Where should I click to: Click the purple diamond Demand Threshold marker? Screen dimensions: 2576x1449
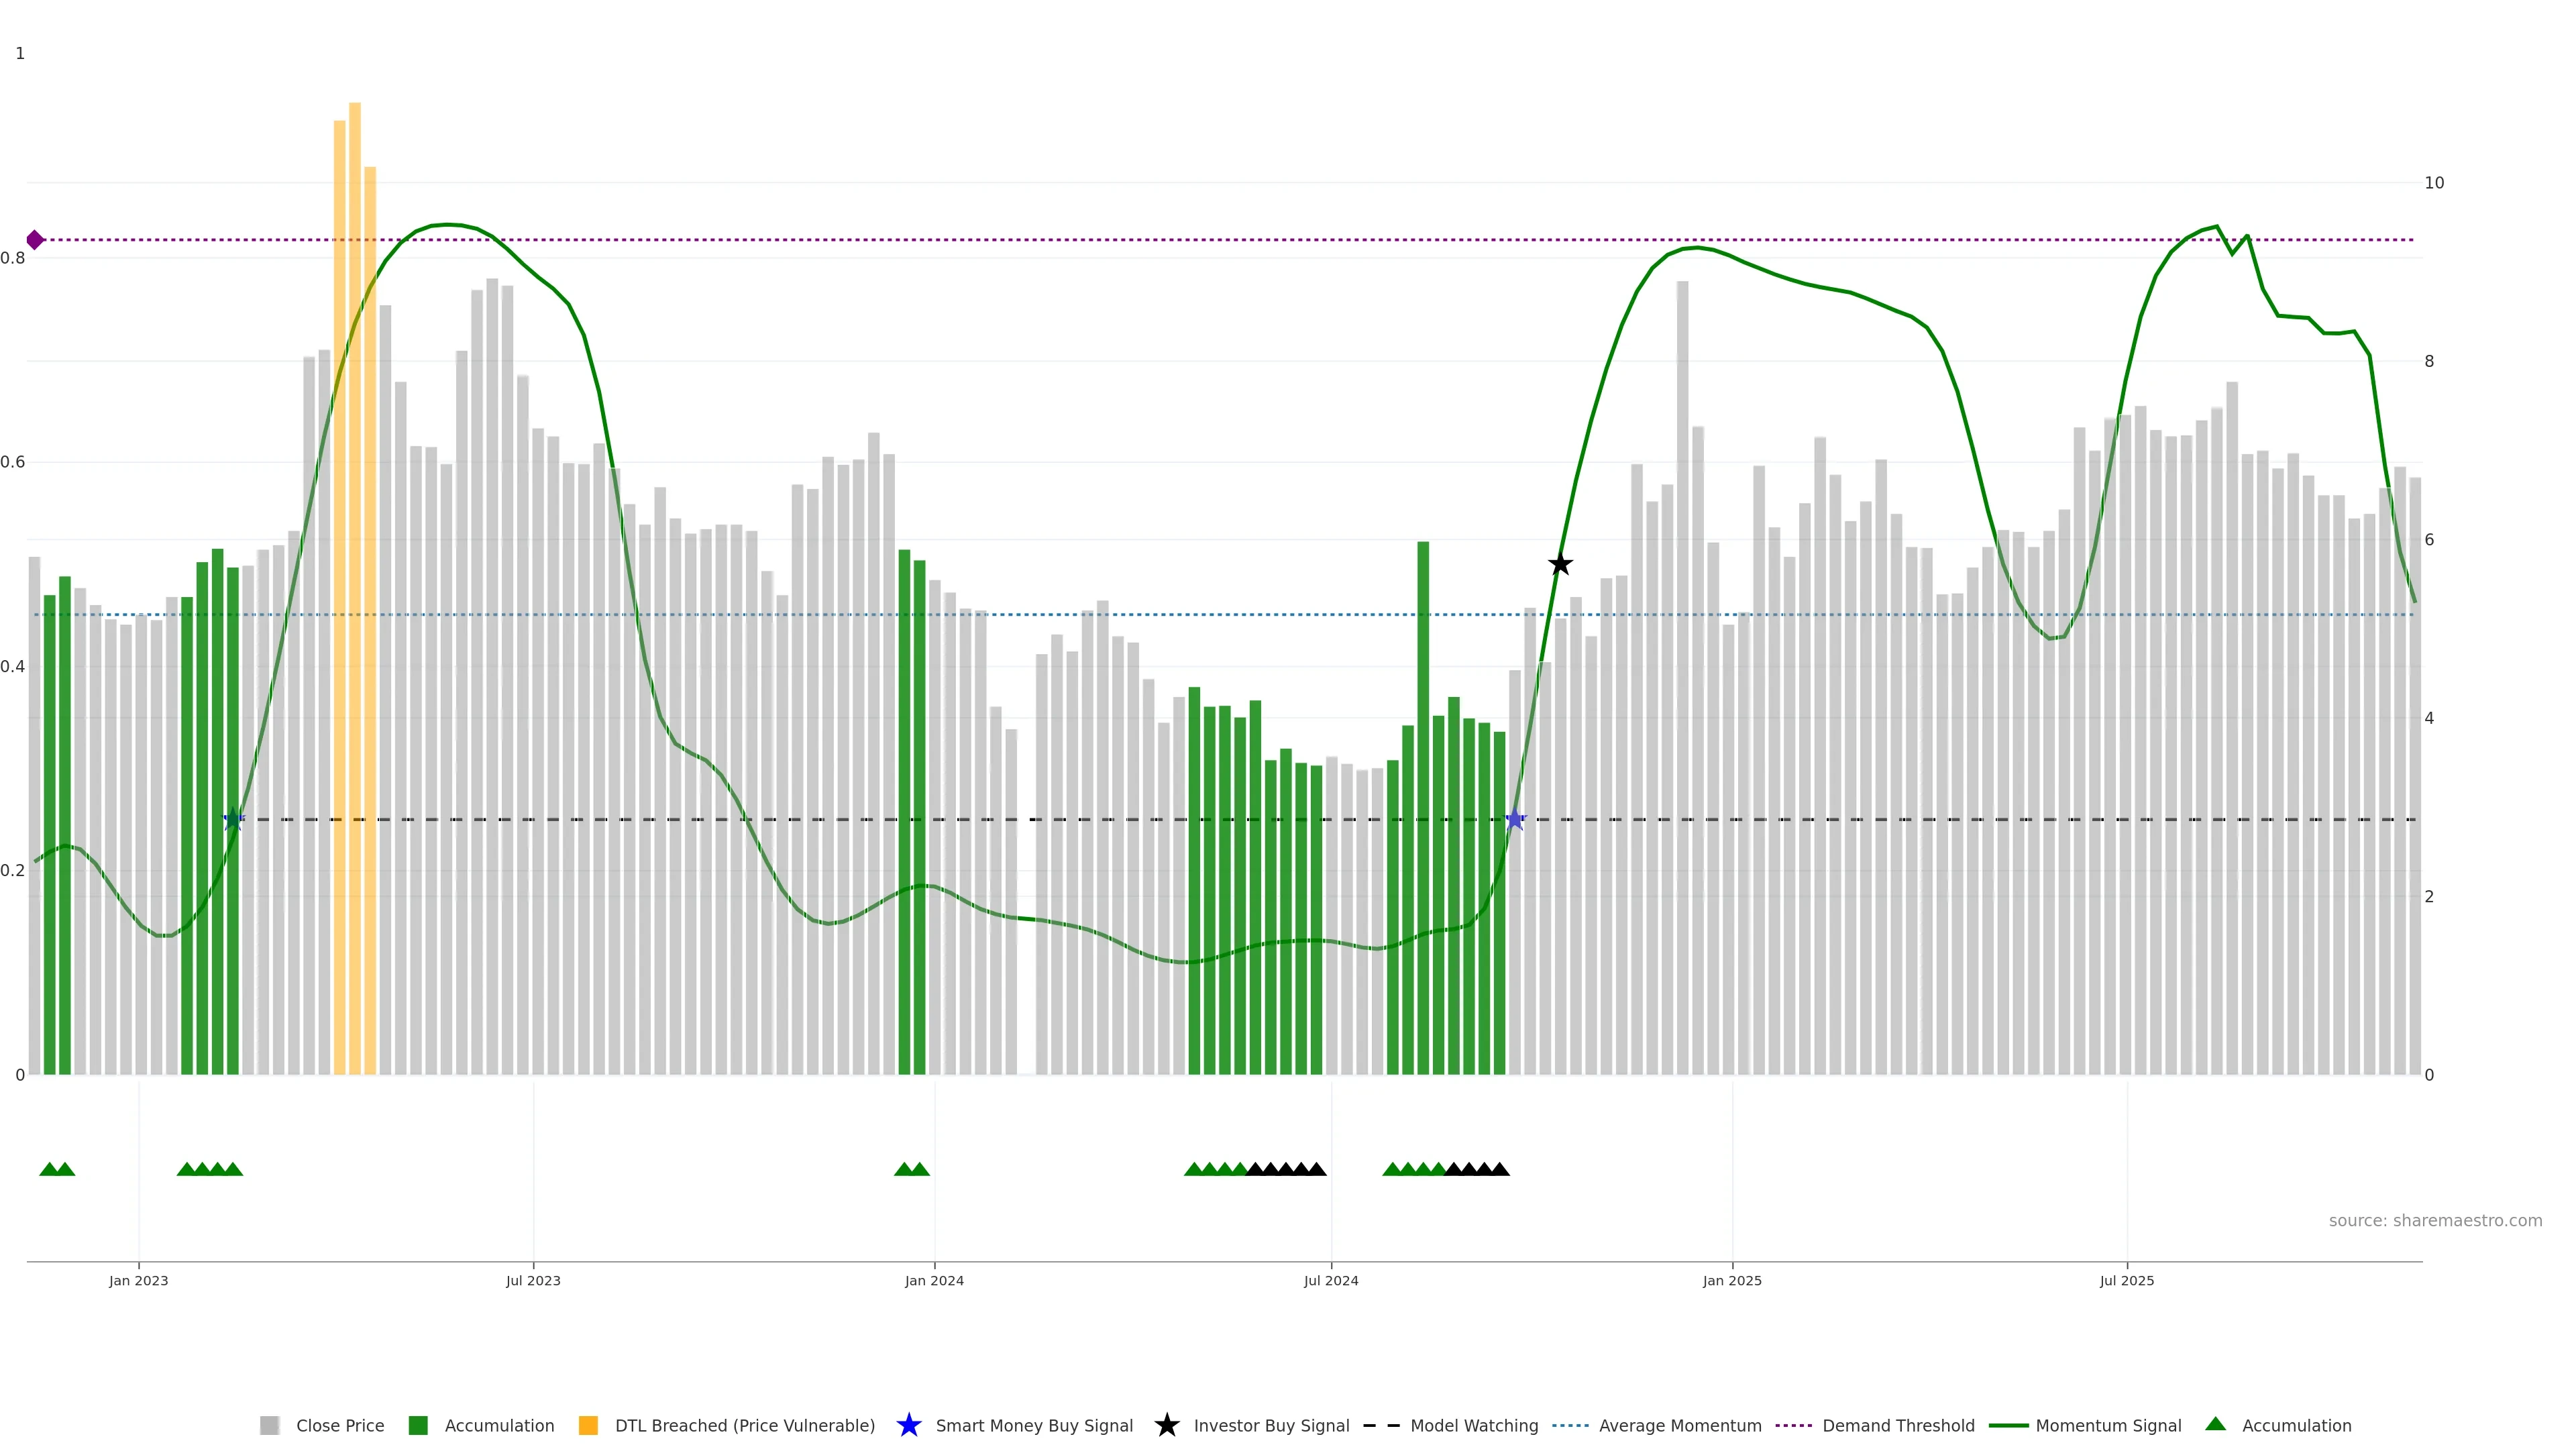[x=35, y=240]
